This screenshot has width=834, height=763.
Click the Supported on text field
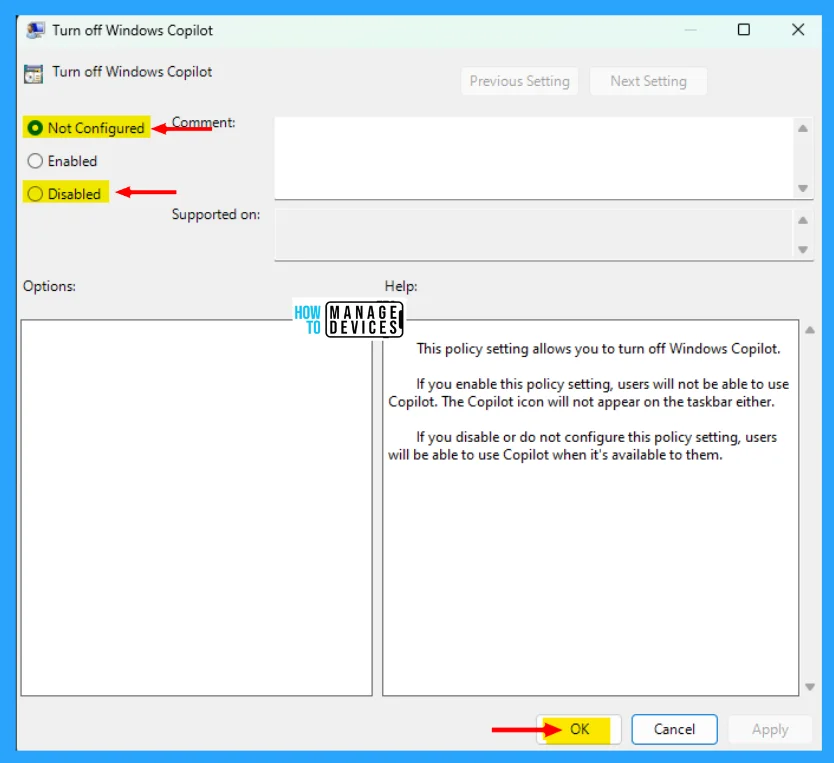533,234
